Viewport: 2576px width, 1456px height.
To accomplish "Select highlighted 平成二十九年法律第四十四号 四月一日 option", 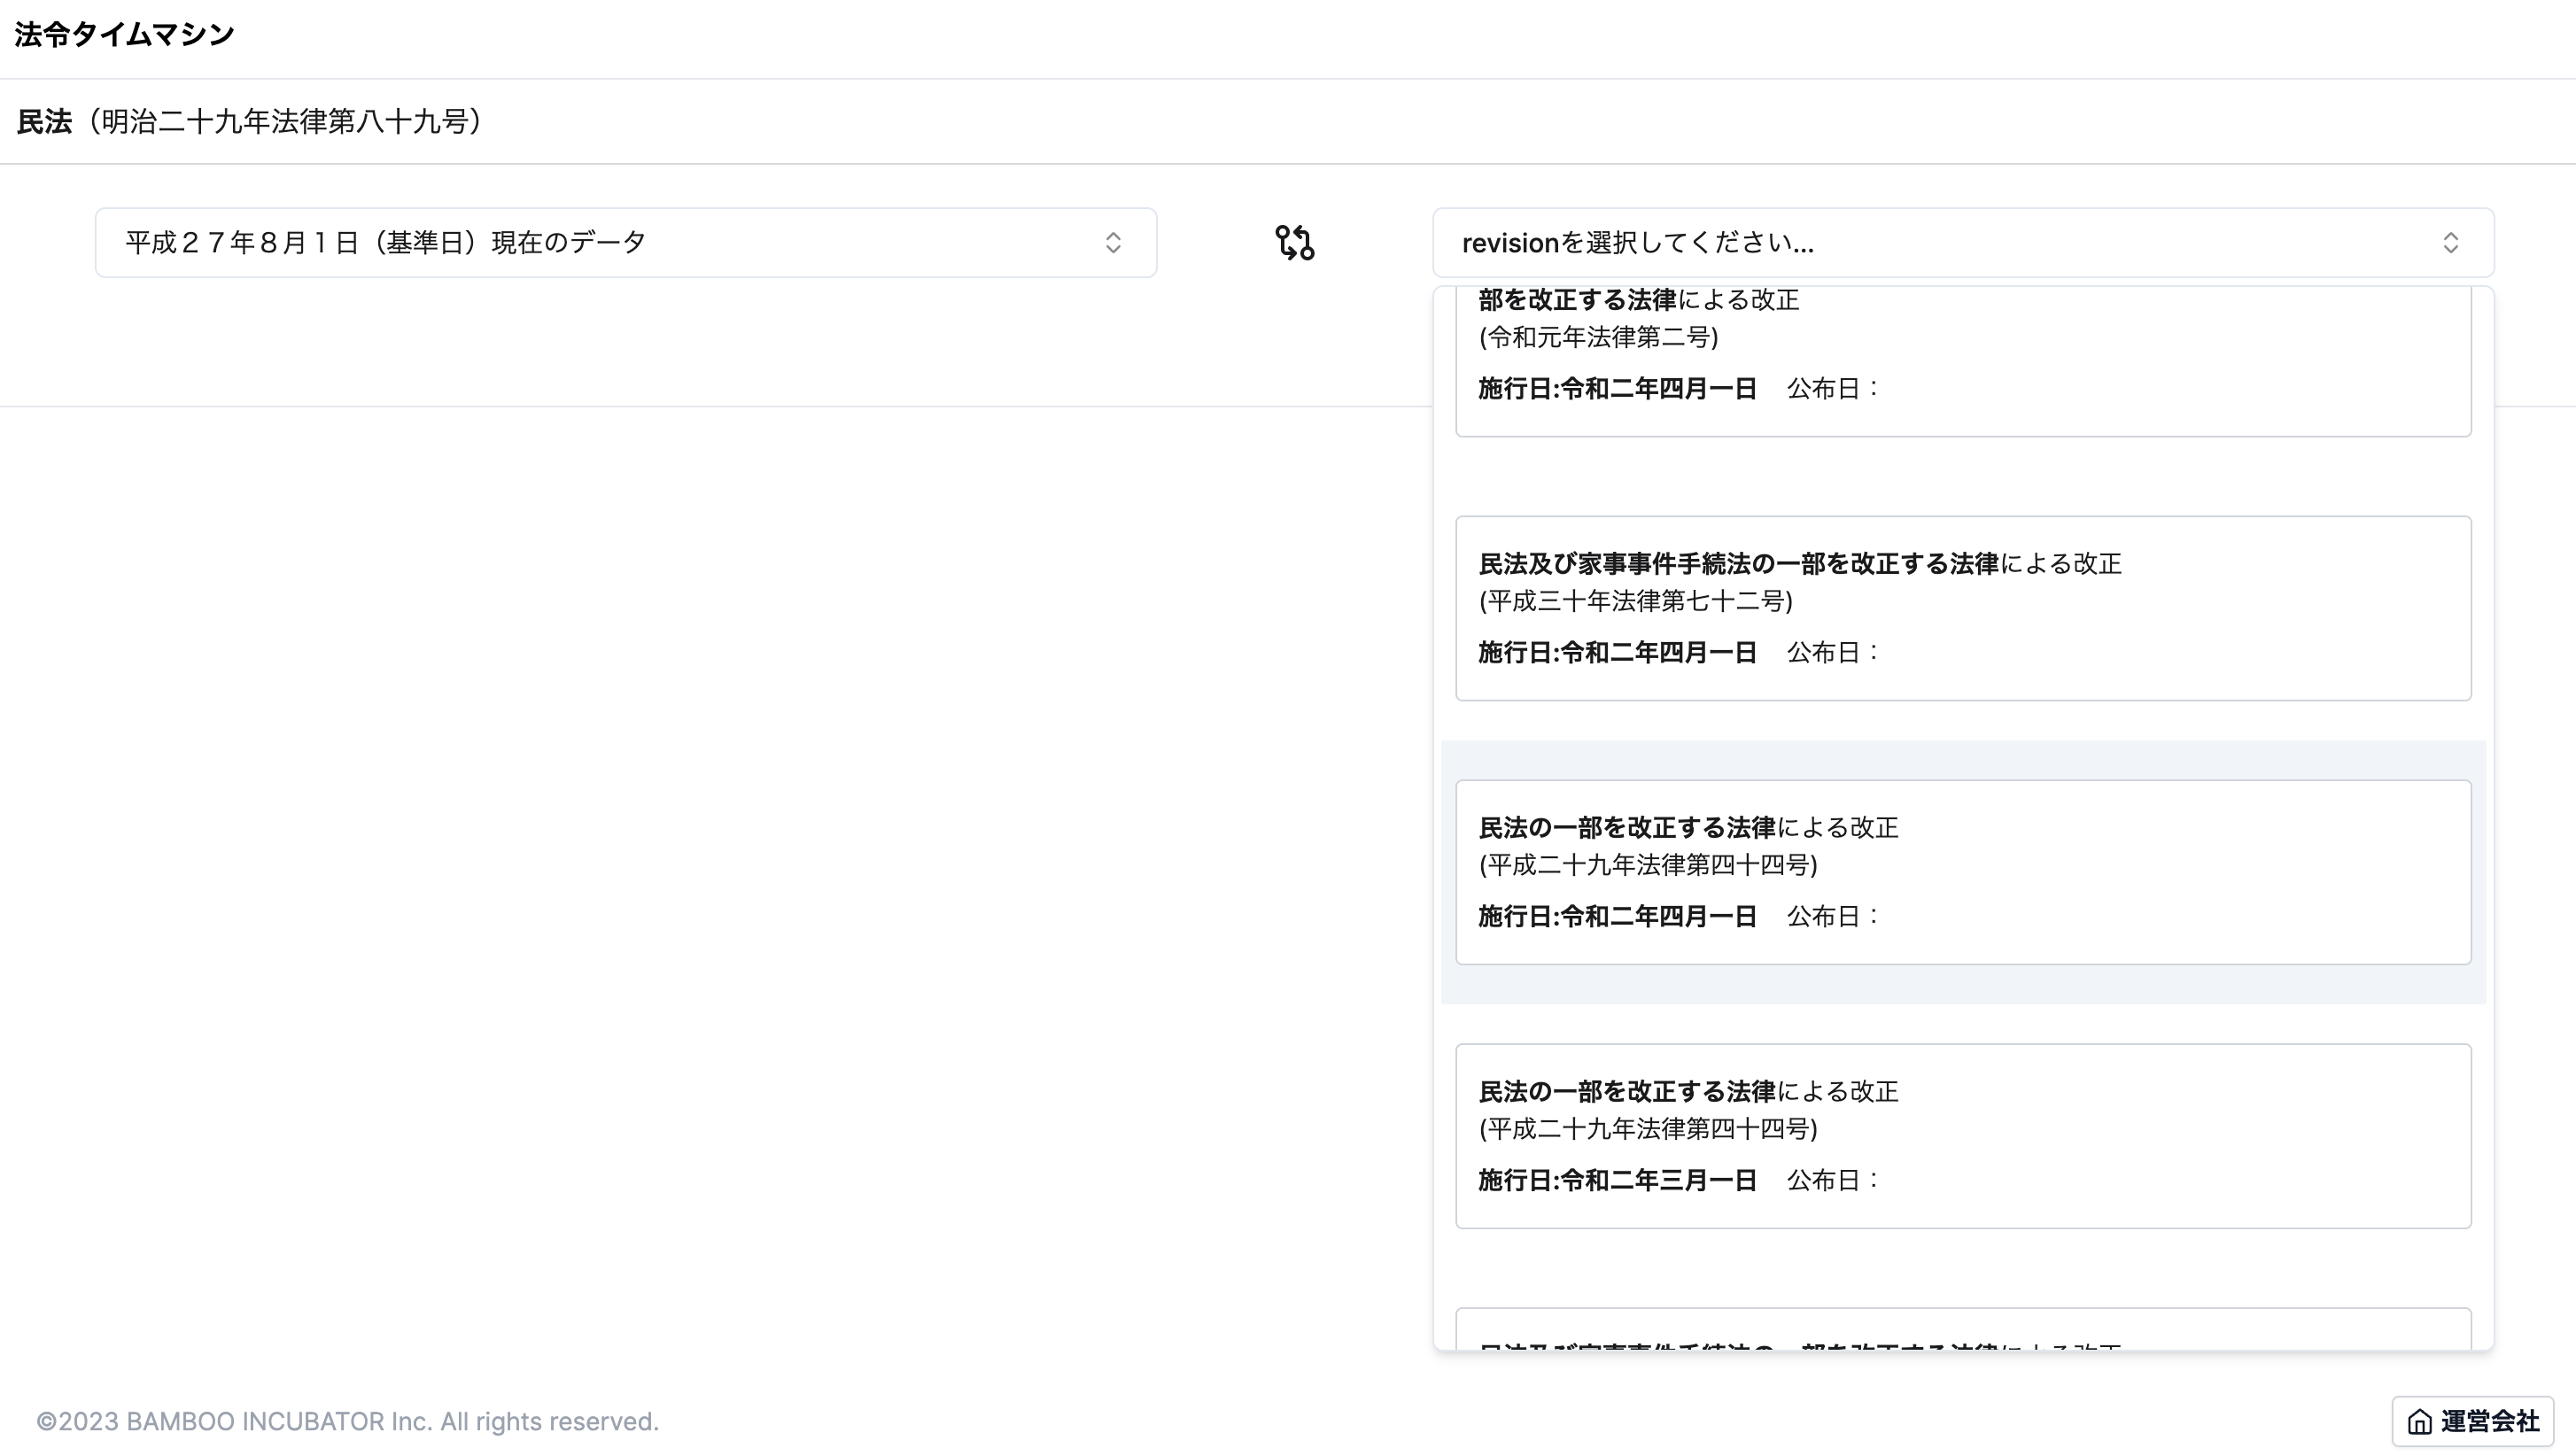I will 1962,872.
